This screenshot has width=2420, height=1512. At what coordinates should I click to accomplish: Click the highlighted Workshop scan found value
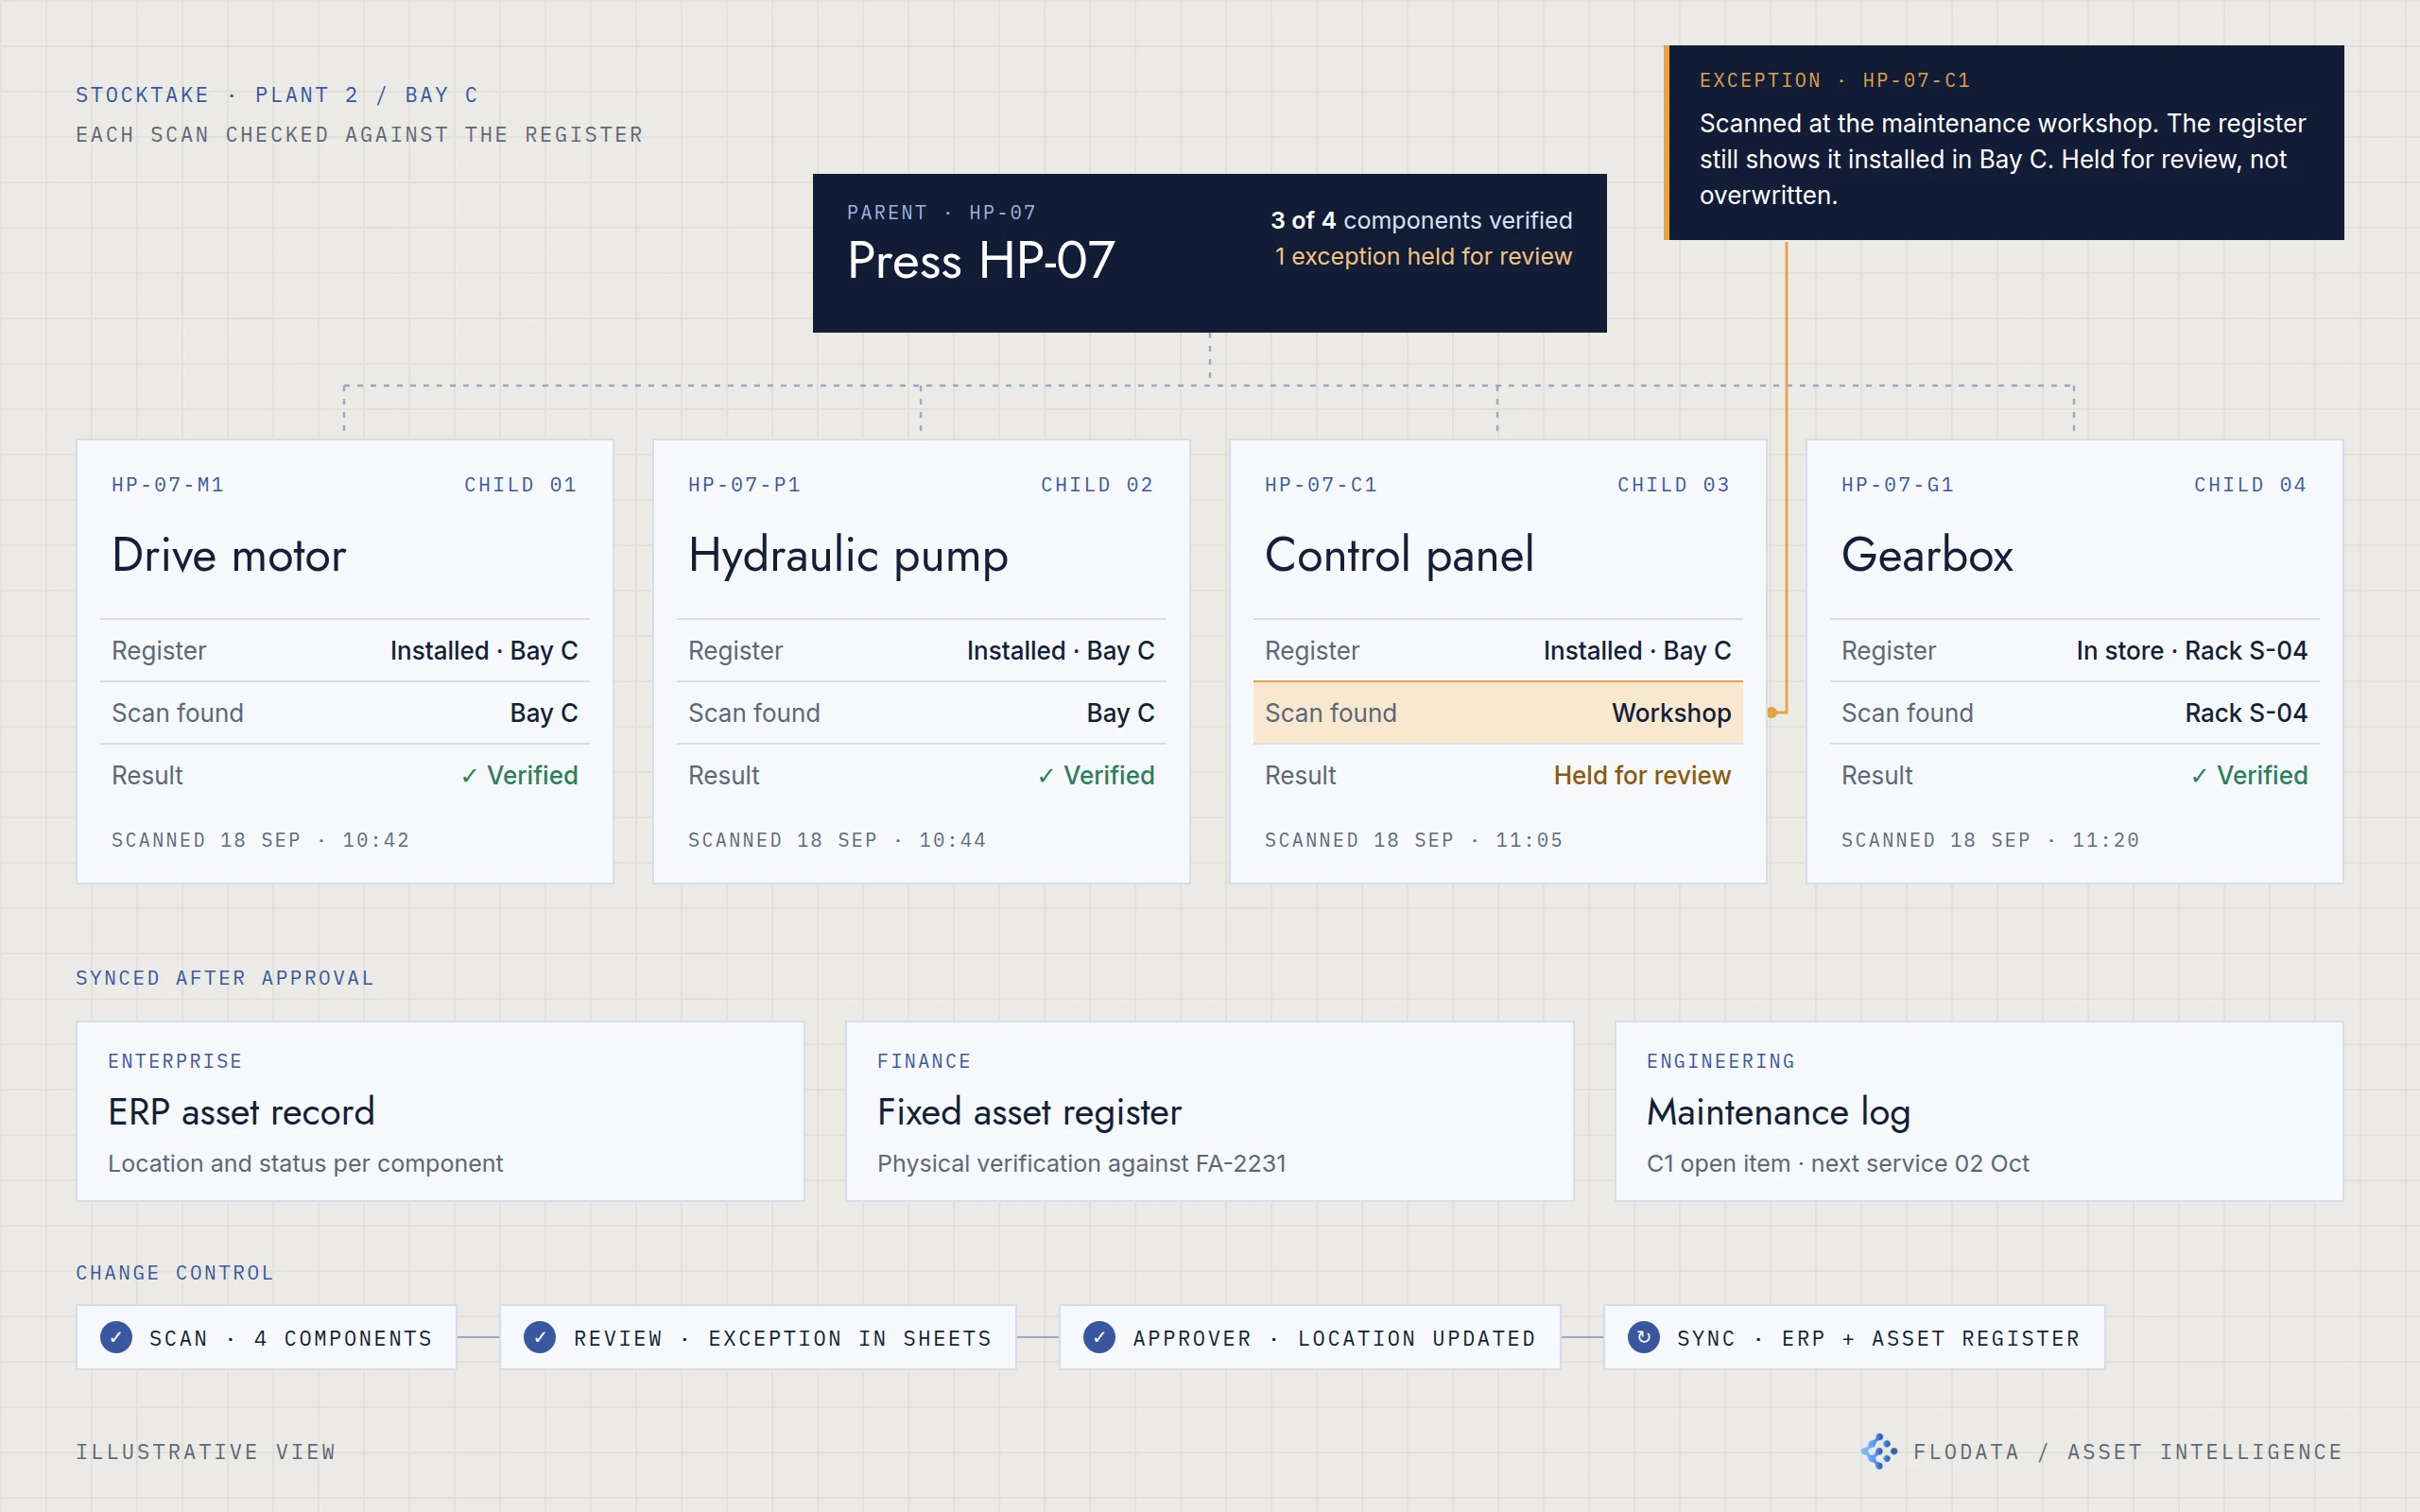(1671, 713)
